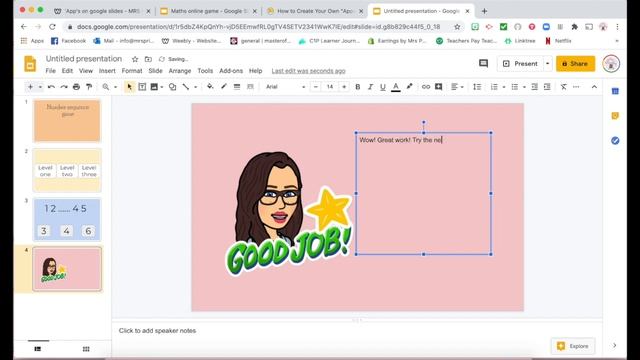Open the Arrange menu
Image resolution: width=640 pixels, height=360 pixels.
pos(180,71)
